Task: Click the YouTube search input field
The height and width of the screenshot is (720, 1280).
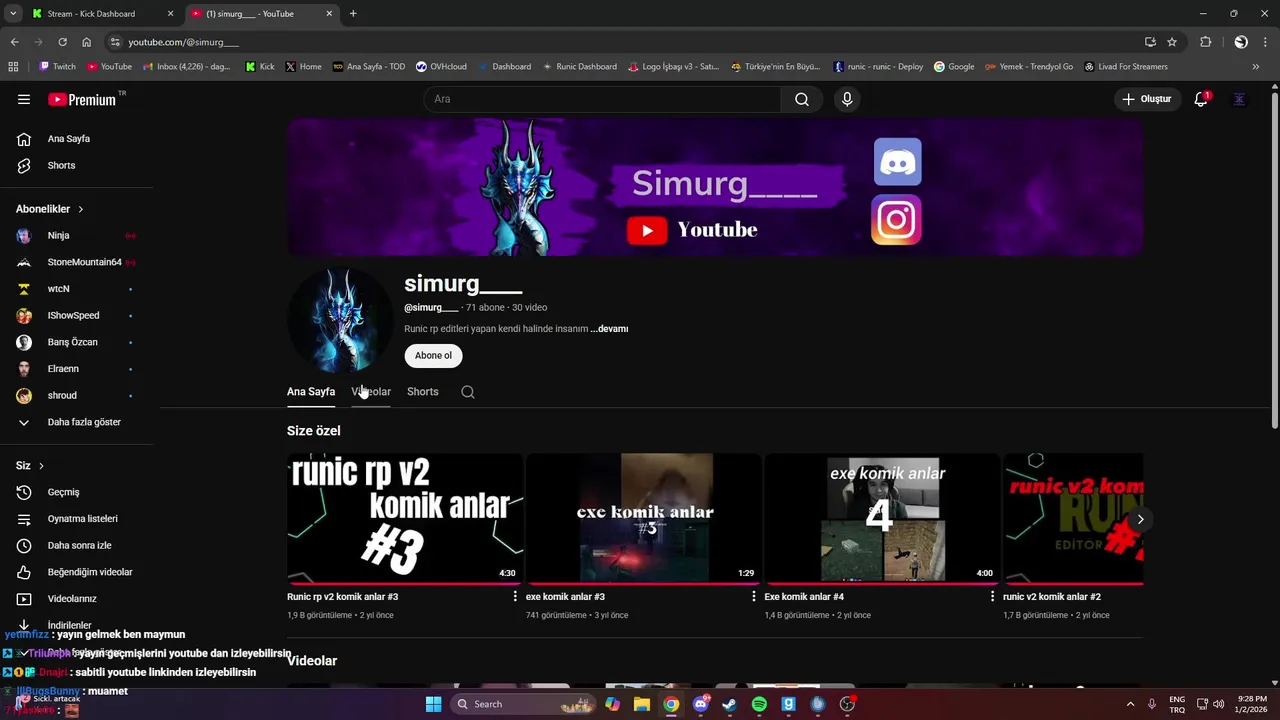Action: [x=602, y=99]
